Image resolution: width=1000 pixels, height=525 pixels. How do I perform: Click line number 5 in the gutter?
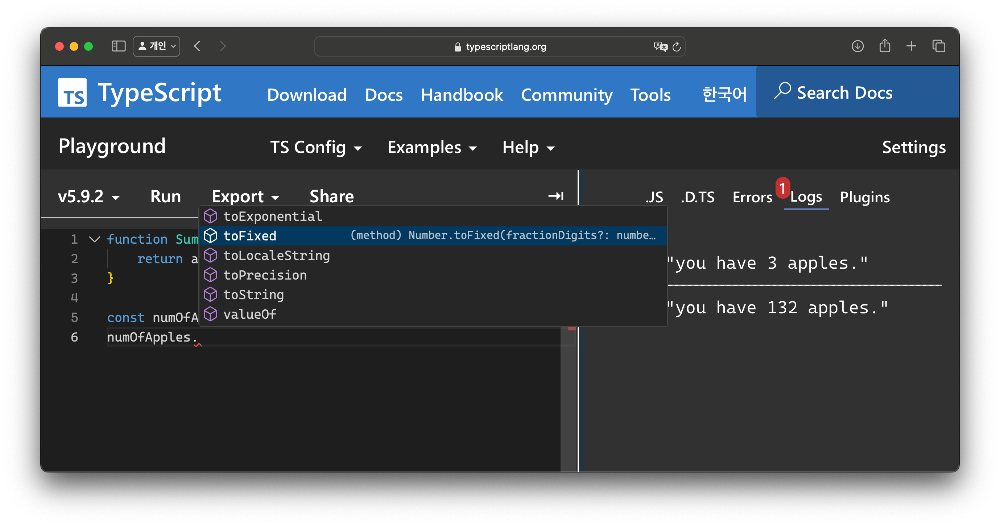75,318
